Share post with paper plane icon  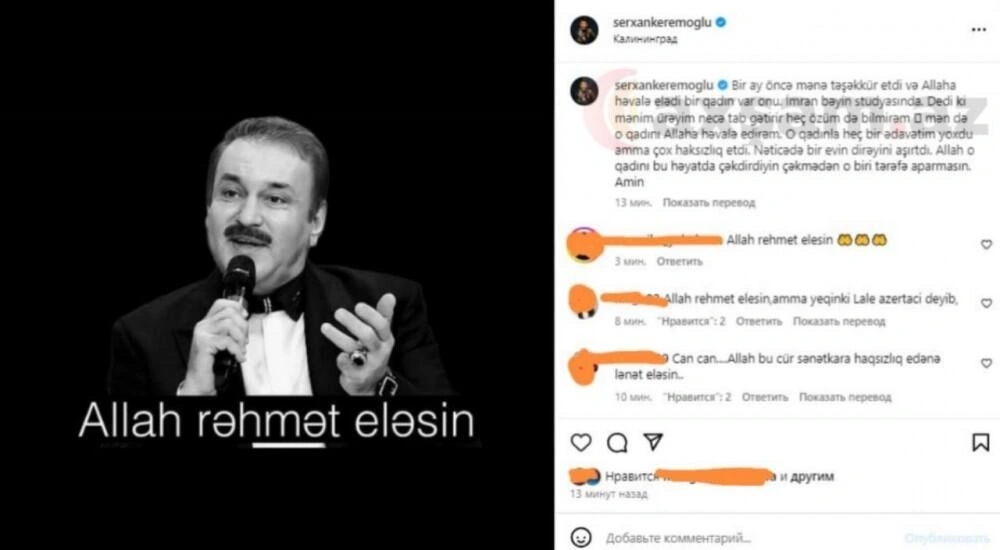click(653, 442)
